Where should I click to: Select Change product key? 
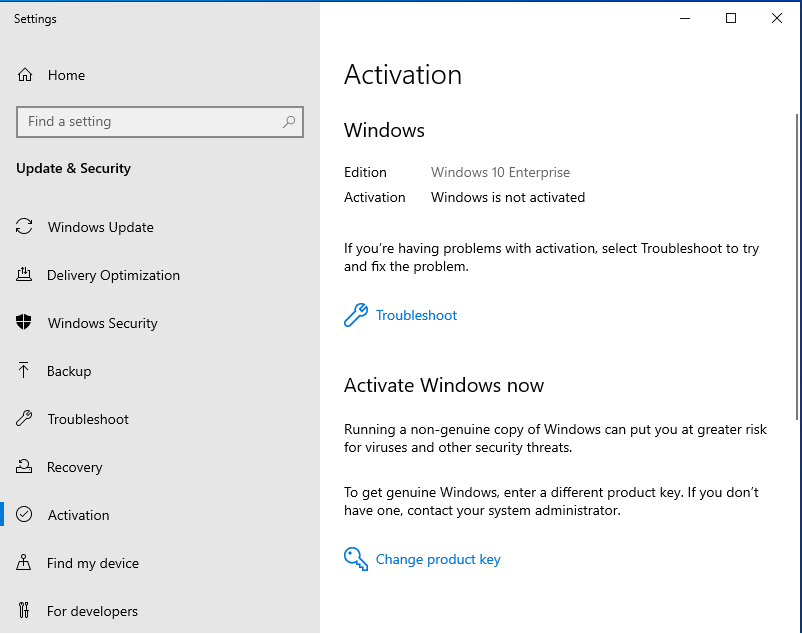[438, 559]
